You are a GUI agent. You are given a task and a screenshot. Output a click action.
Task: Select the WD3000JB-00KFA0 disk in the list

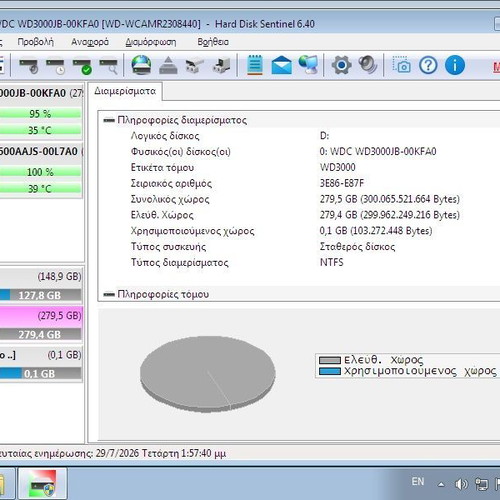[x=41, y=93]
